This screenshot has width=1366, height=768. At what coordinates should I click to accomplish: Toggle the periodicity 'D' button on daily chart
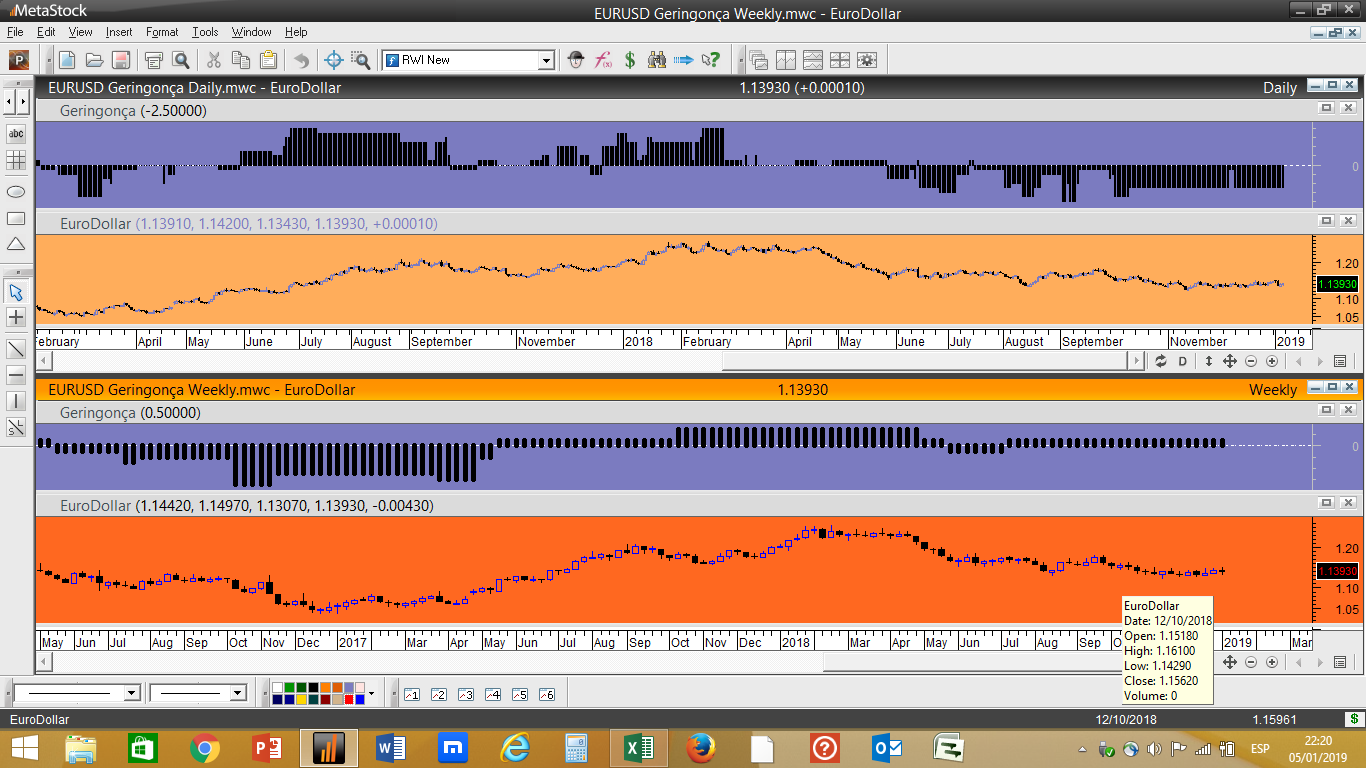tap(1182, 361)
